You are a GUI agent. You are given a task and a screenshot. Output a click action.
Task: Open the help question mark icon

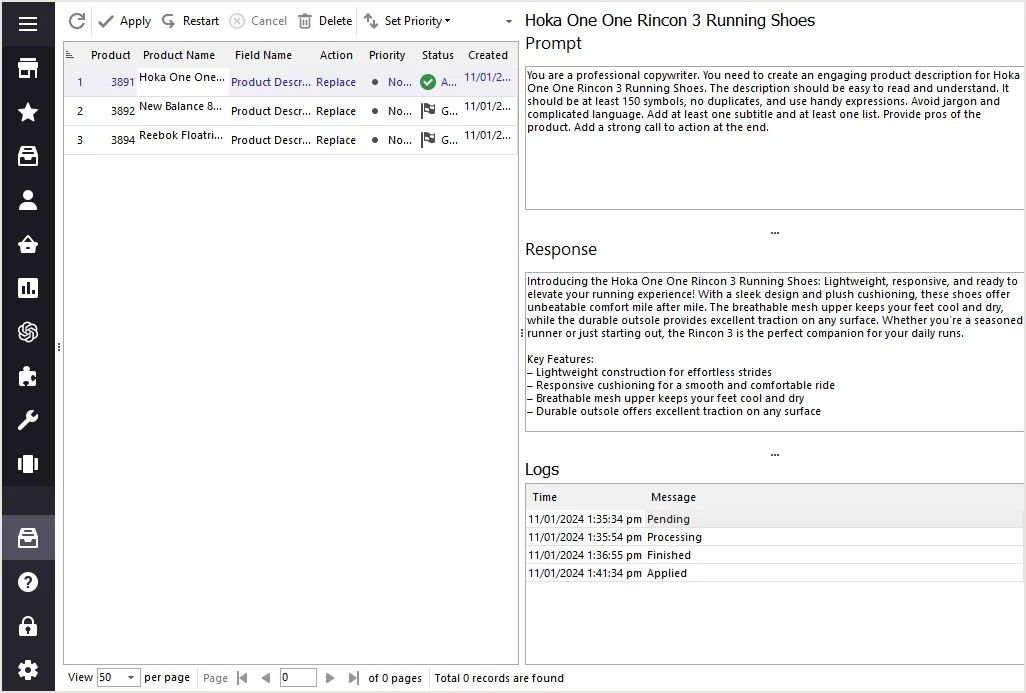[28, 582]
